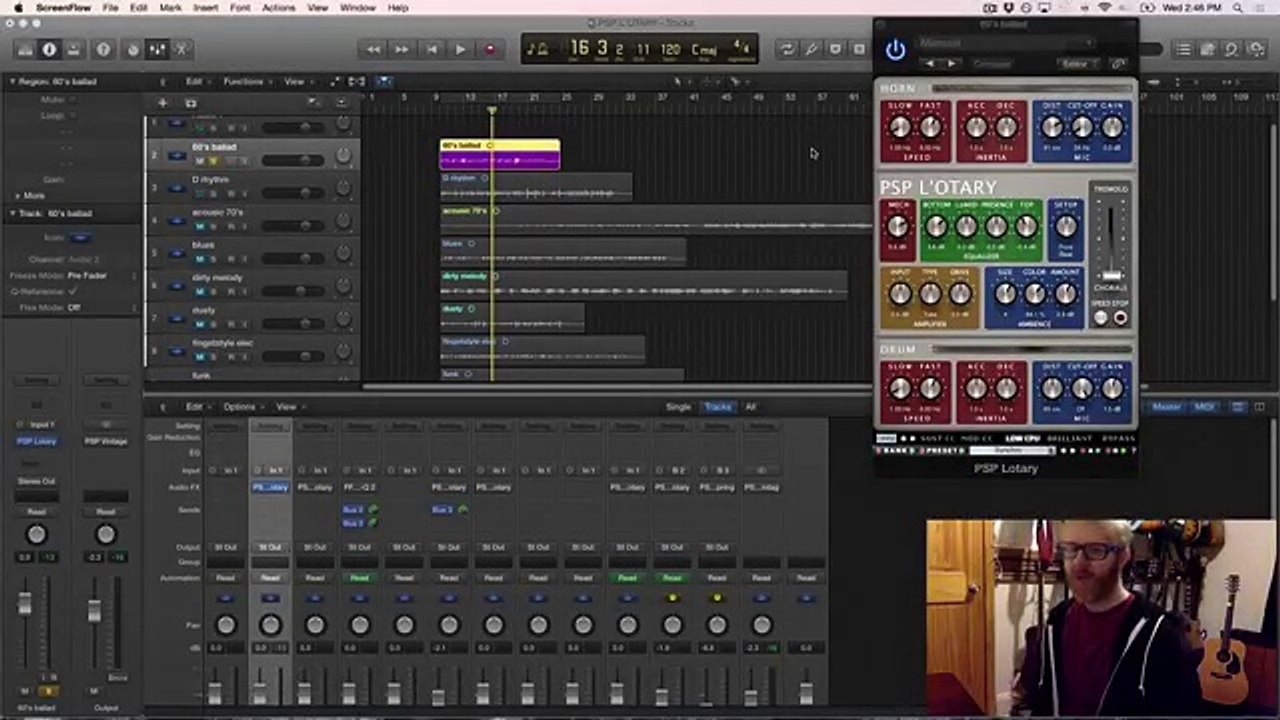The width and height of the screenshot is (1280, 720).
Task: Open the Library panel button
Action: pos(25,49)
